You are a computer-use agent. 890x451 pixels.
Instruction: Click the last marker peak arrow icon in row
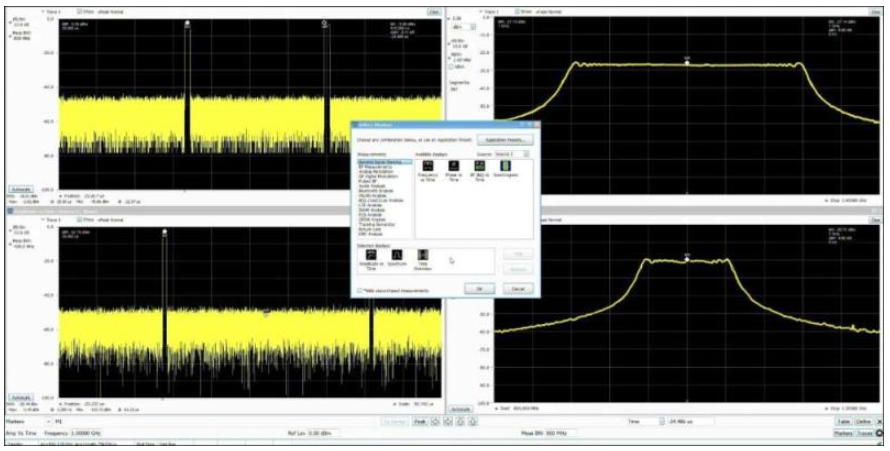(473, 422)
